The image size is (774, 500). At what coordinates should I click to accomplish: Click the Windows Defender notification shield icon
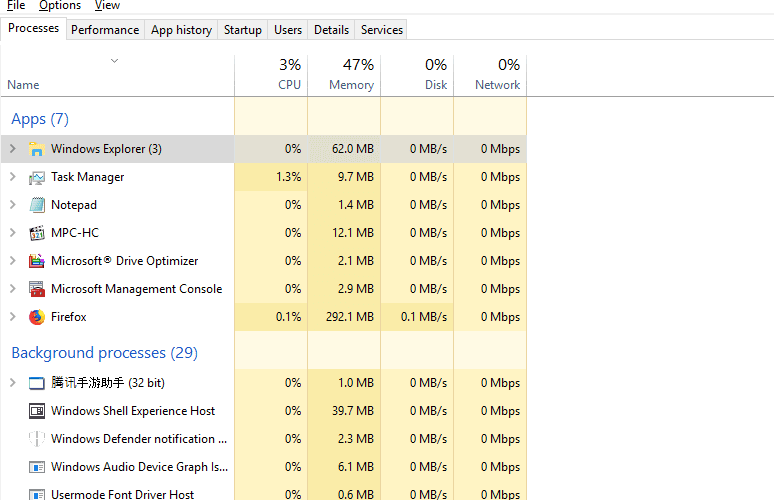(x=37, y=439)
